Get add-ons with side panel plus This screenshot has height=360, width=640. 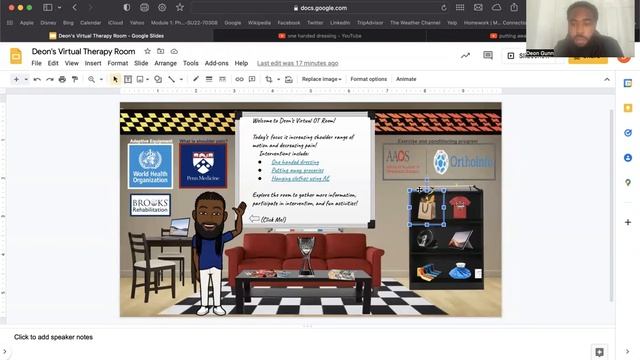click(x=628, y=222)
